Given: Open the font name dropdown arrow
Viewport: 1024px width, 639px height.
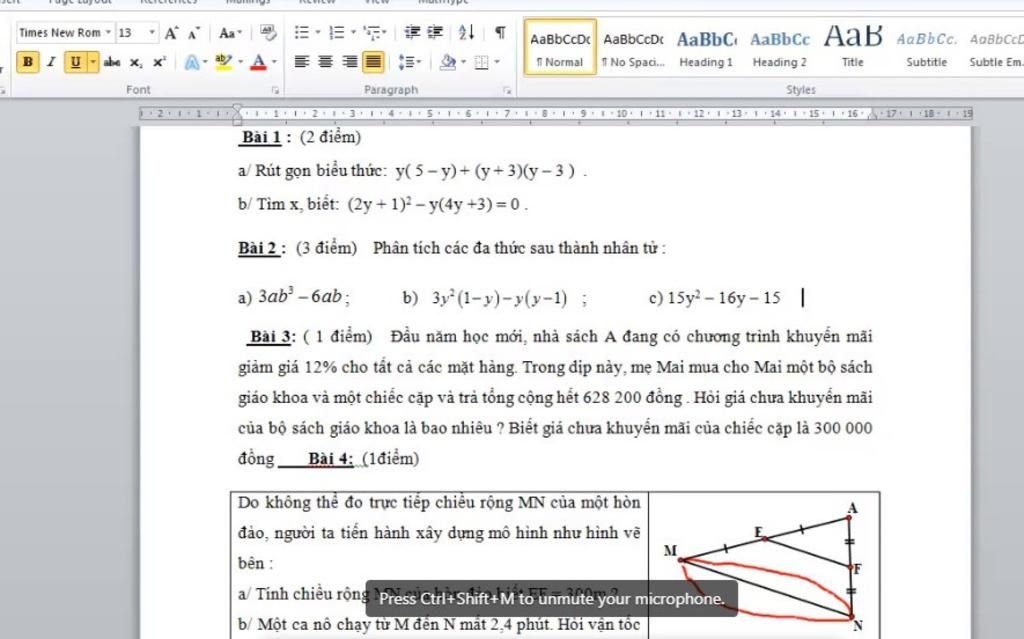Looking at the screenshot, I should click(x=108, y=32).
